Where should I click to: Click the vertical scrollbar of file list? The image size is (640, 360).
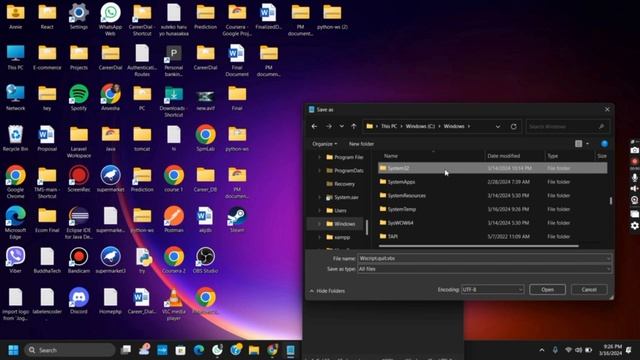point(611,201)
